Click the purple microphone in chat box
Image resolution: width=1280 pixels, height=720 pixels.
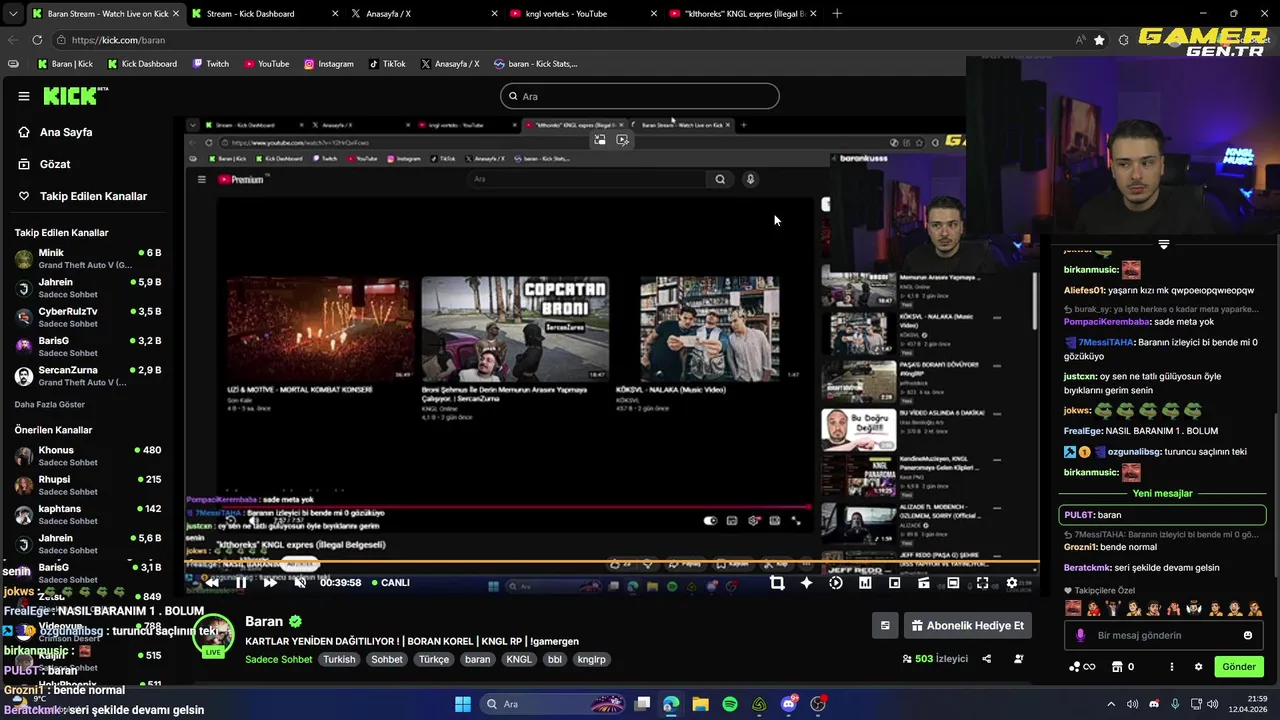tap(1080, 635)
